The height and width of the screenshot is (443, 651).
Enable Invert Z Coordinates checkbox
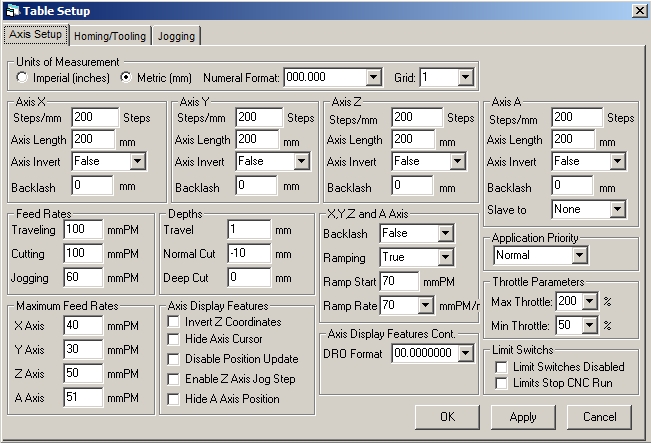pos(173,322)
